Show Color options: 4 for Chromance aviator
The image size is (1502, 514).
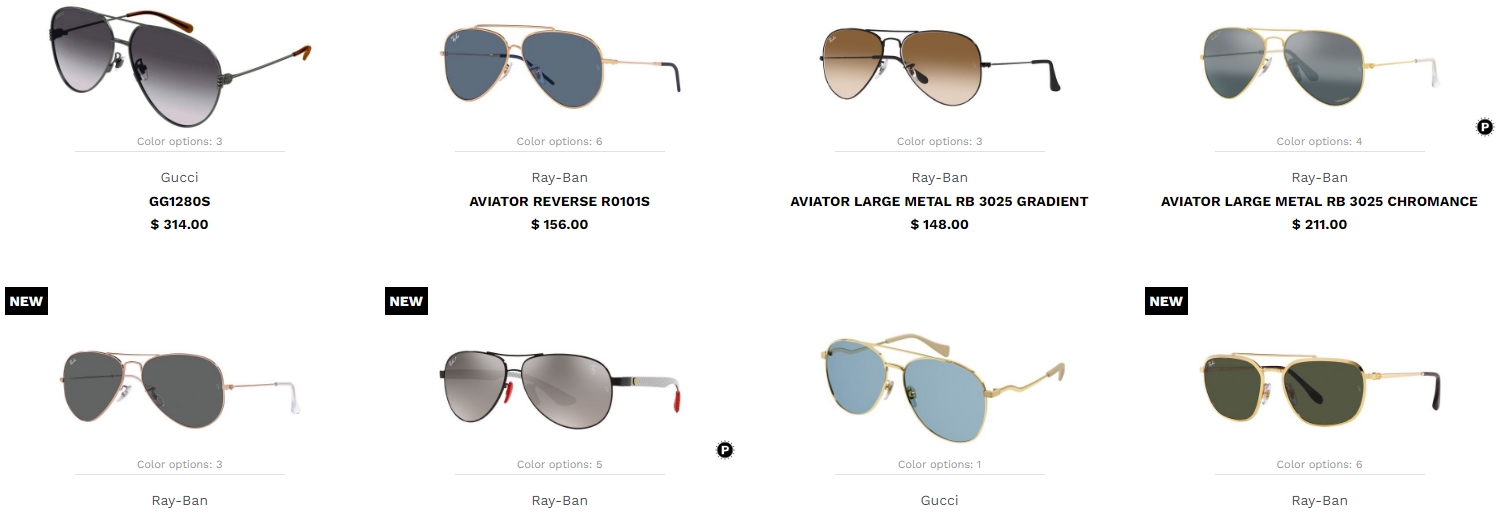coord(1320,141)
